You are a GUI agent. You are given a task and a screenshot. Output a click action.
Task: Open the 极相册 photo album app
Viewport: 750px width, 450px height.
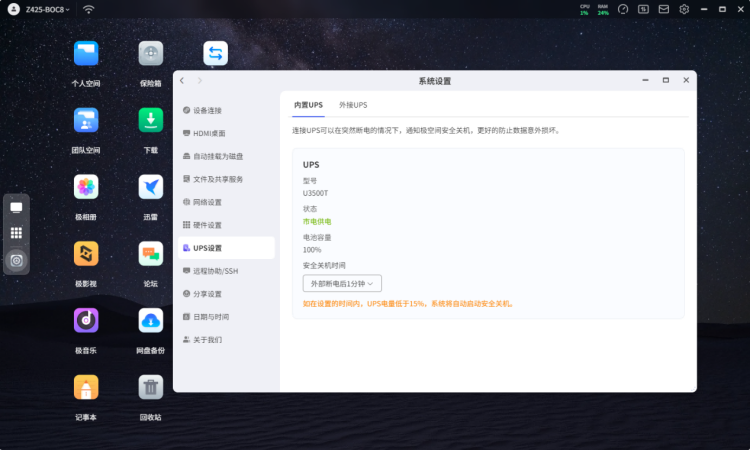(x=86, y=187)
